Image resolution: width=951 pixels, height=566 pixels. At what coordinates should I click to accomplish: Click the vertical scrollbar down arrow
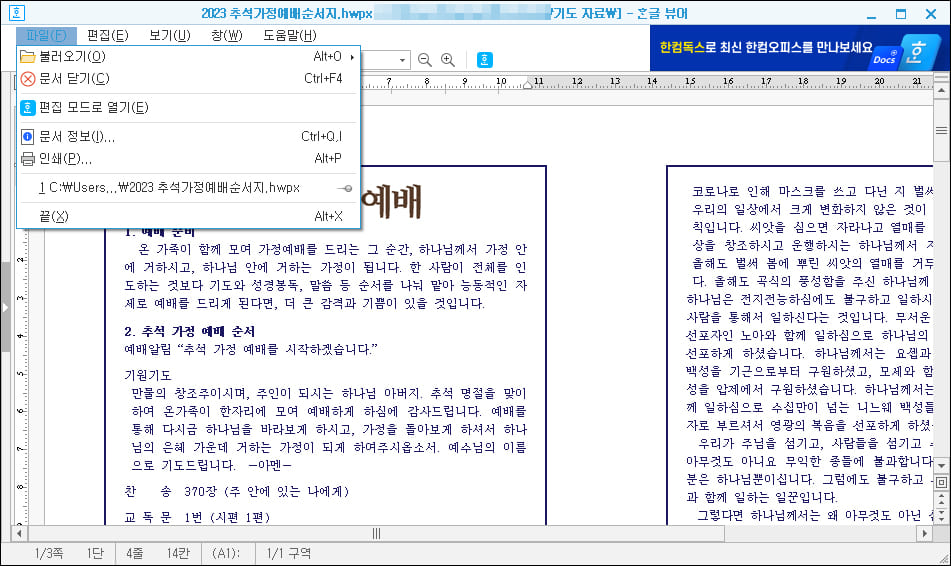pyautogui.click(x=941, y=465)
